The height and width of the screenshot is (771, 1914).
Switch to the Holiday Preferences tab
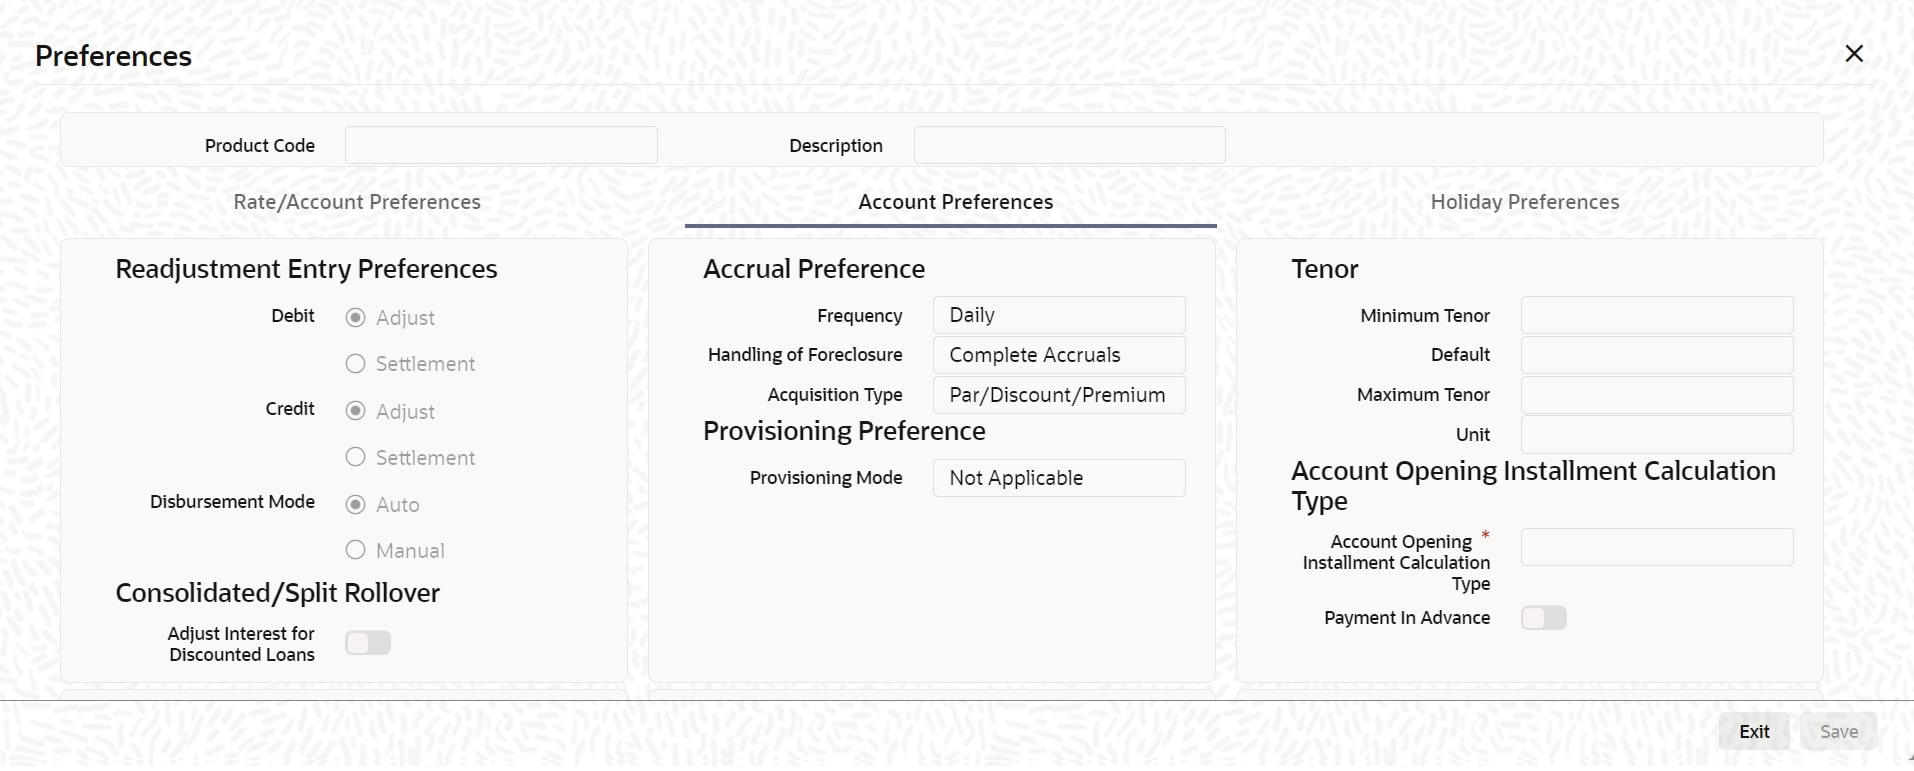(1524, 201)
